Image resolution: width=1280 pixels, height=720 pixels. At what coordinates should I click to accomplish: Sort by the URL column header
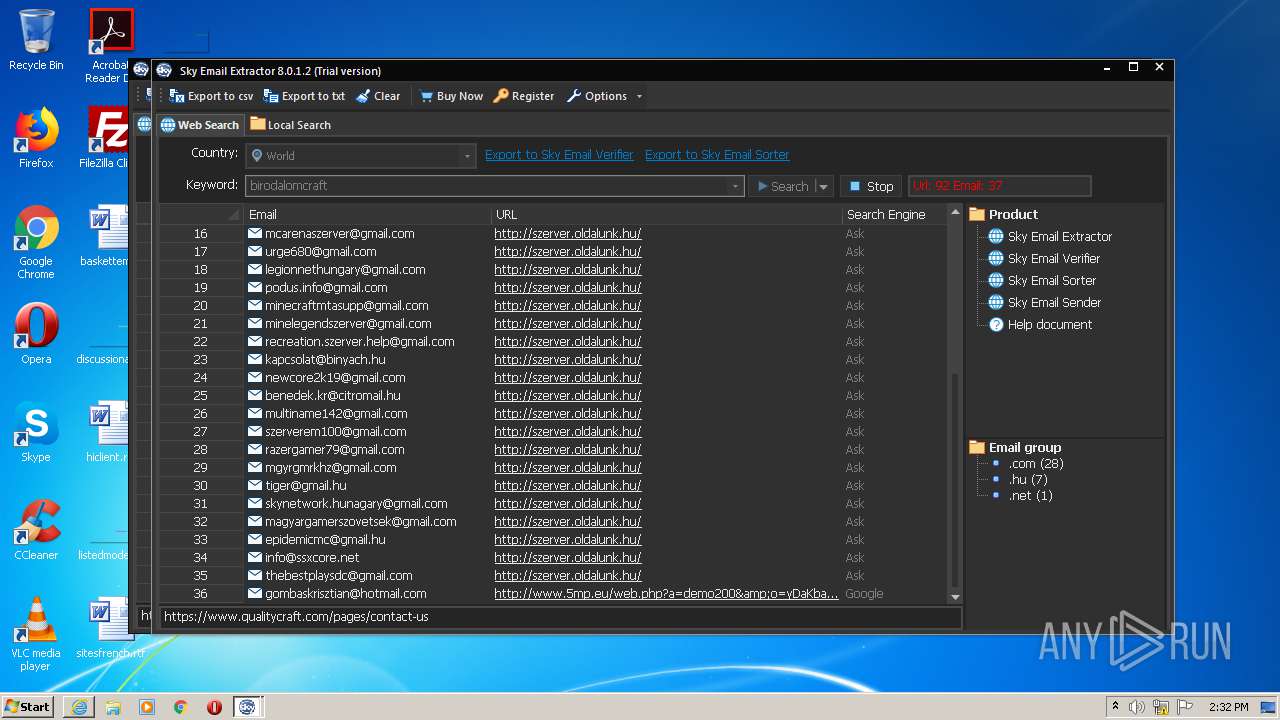[666, 214]
